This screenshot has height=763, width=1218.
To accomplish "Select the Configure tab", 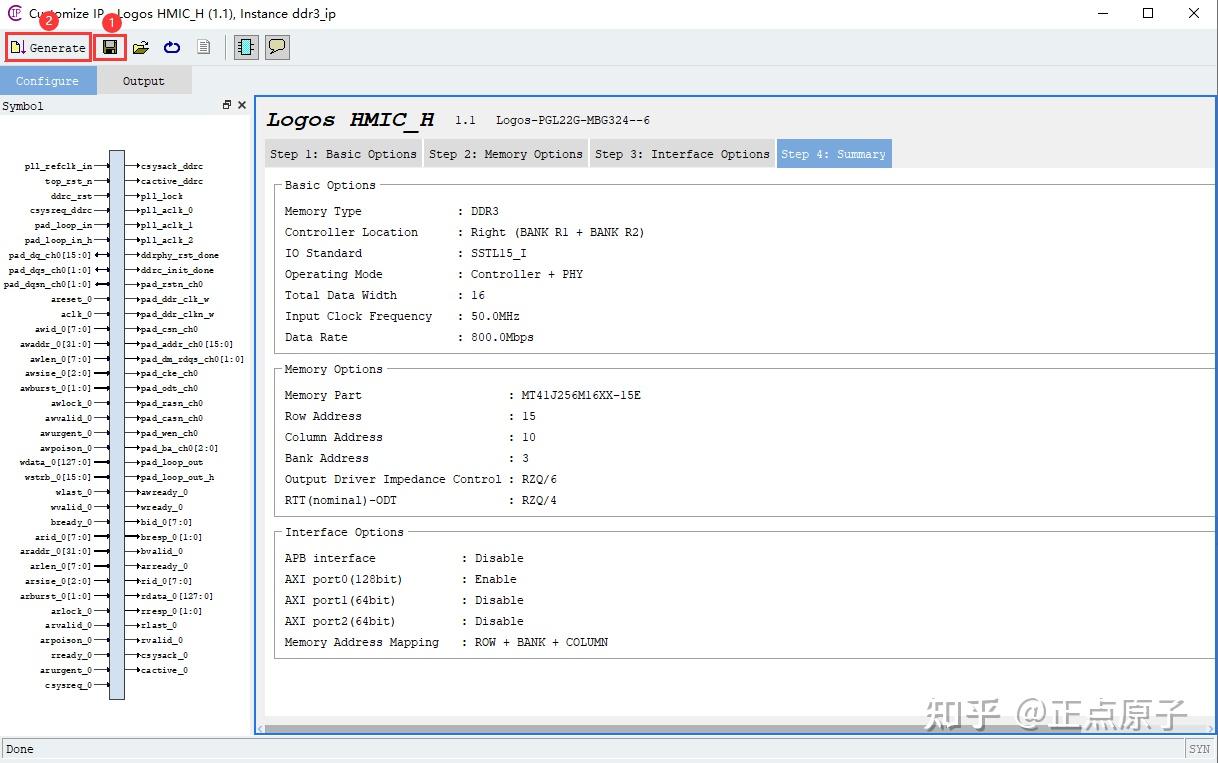I will [x=48, y=80].
